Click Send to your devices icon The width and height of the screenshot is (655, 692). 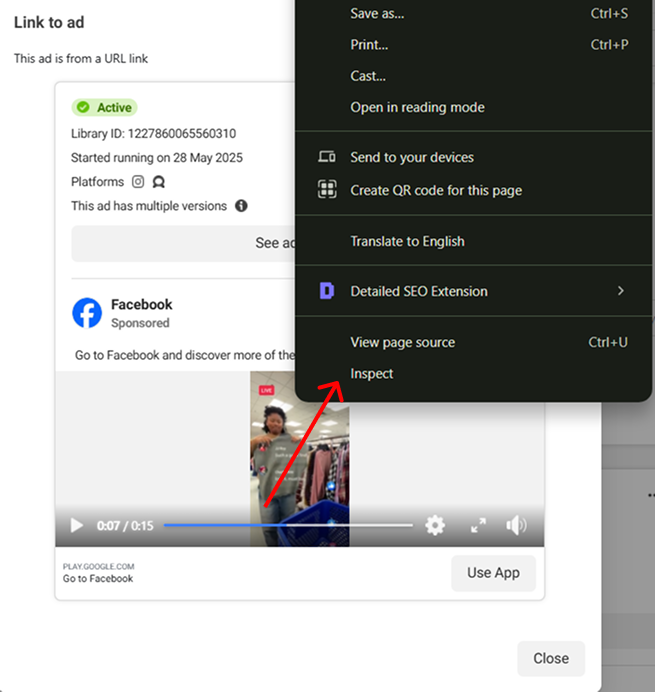coord(327,157)
